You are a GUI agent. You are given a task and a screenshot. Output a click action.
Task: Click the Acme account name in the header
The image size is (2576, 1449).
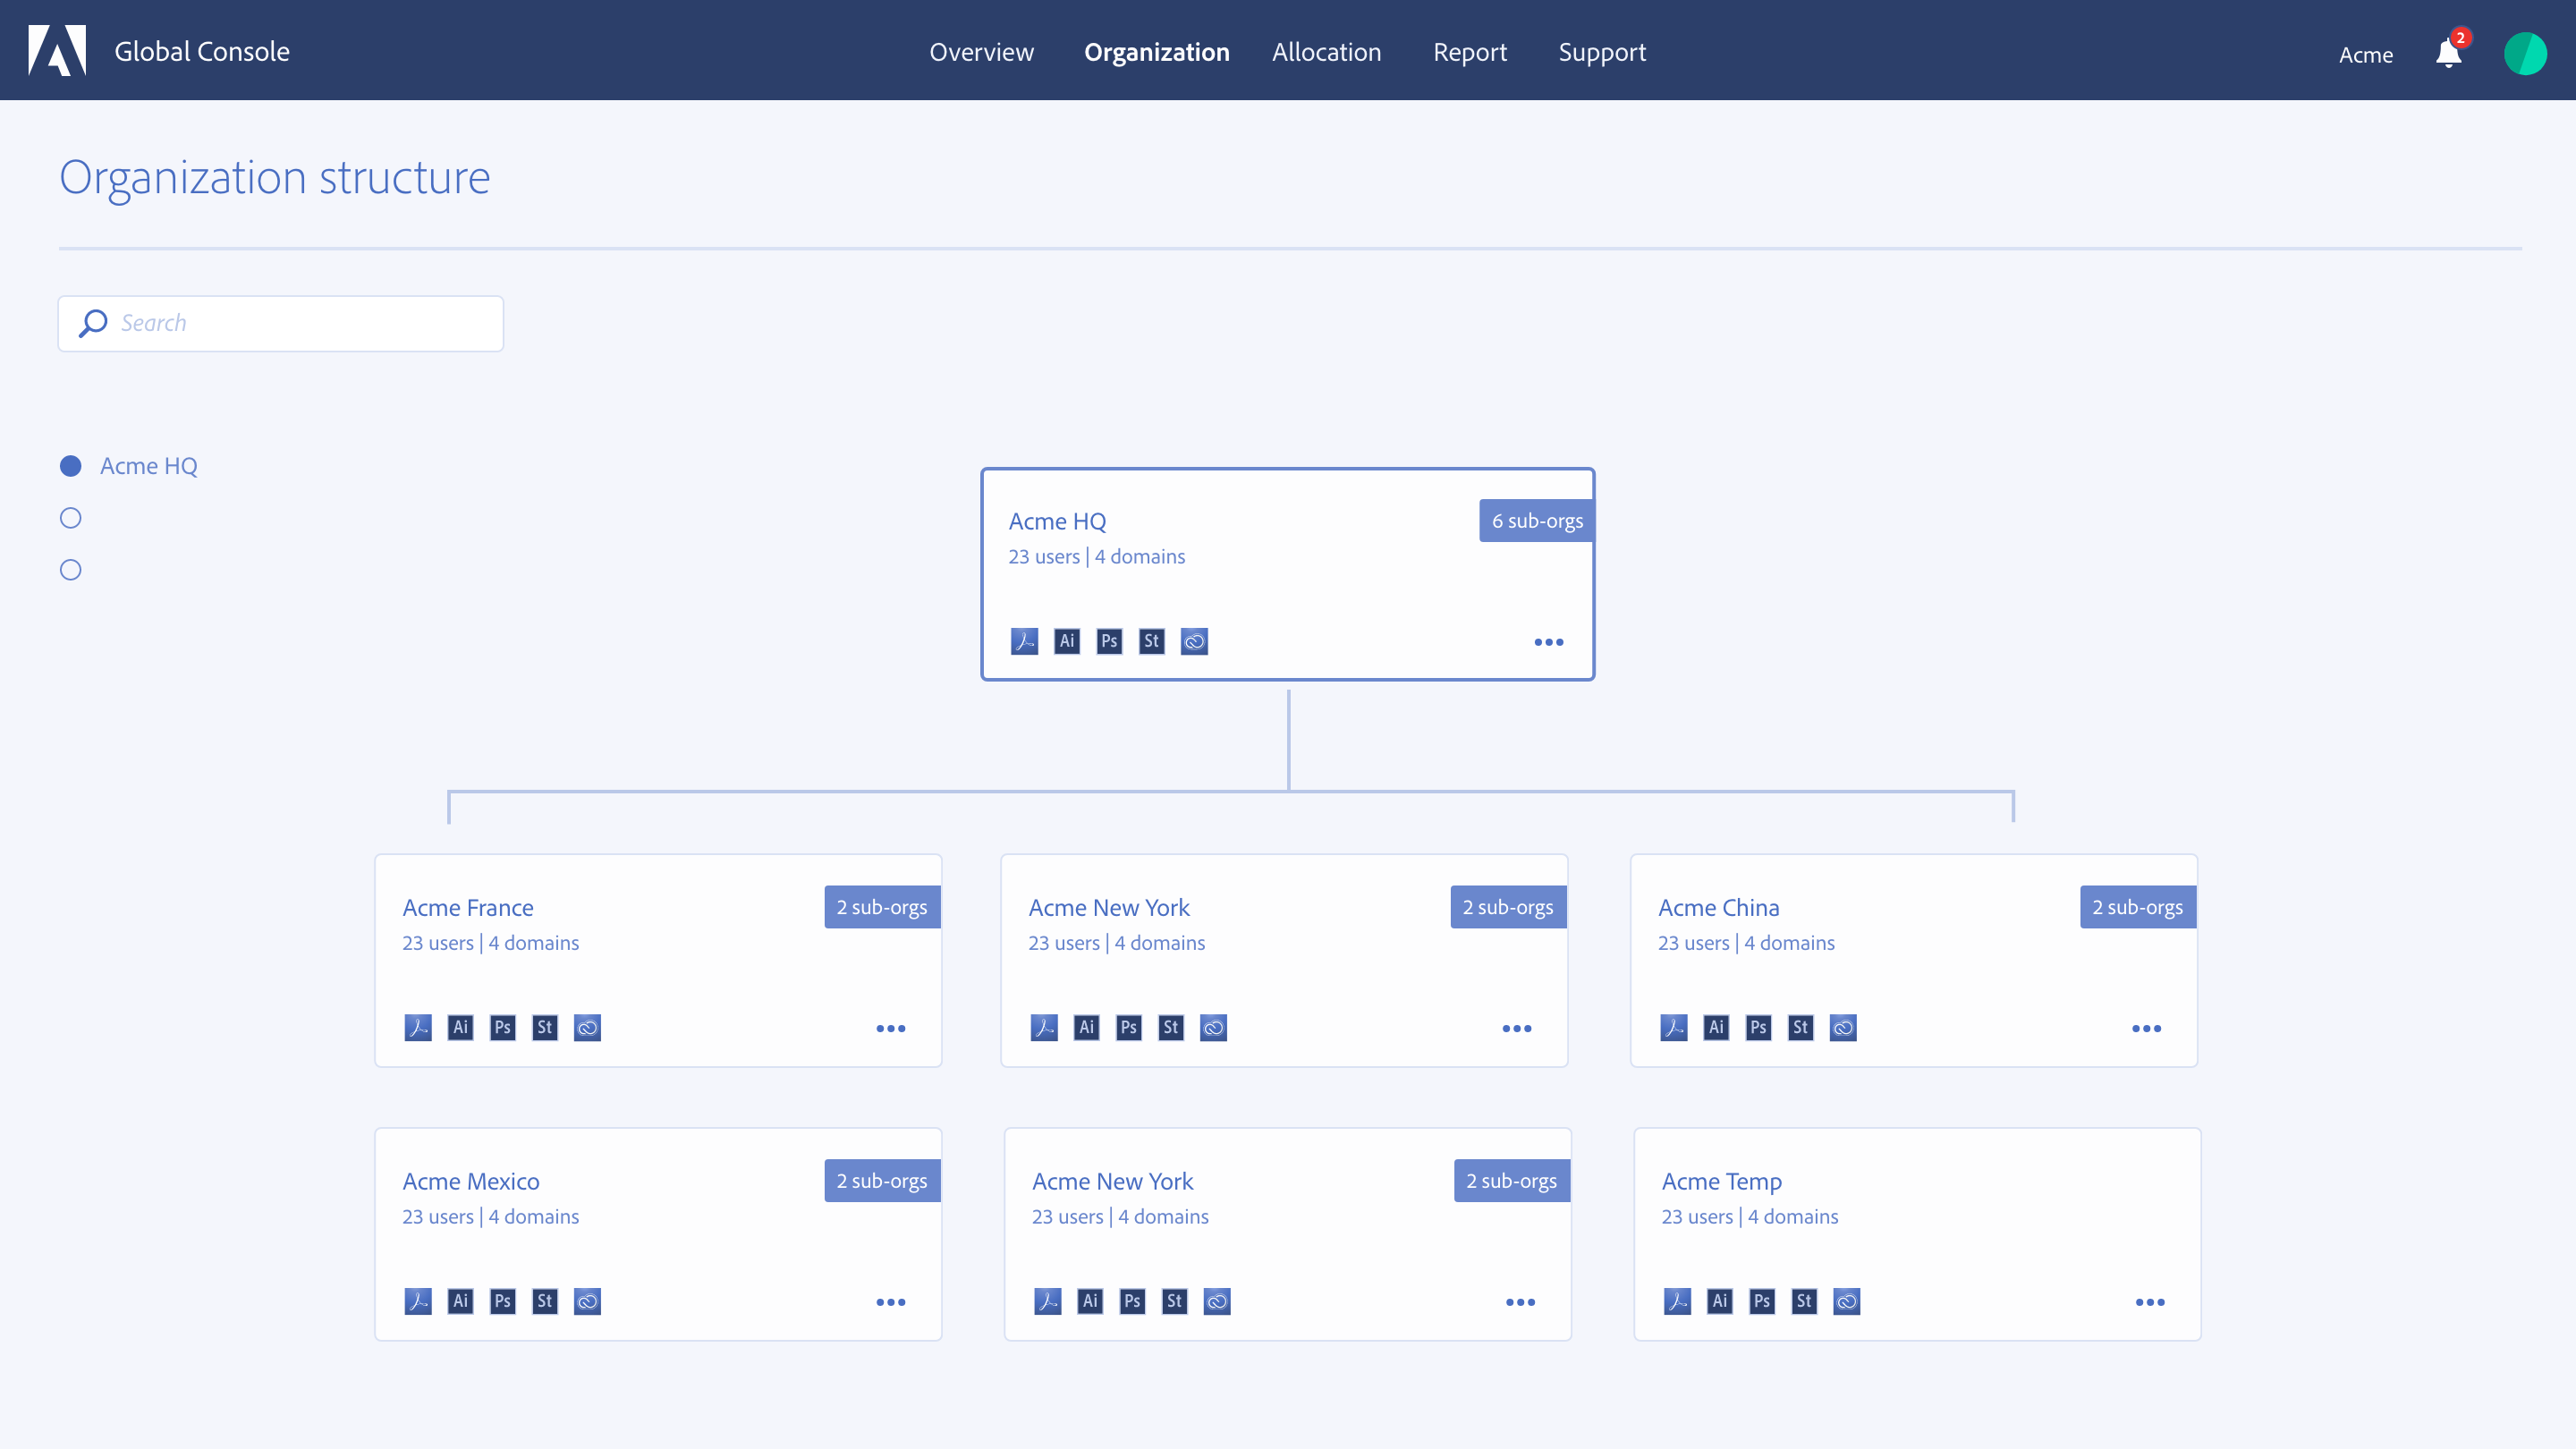(x=2366, y=55)
